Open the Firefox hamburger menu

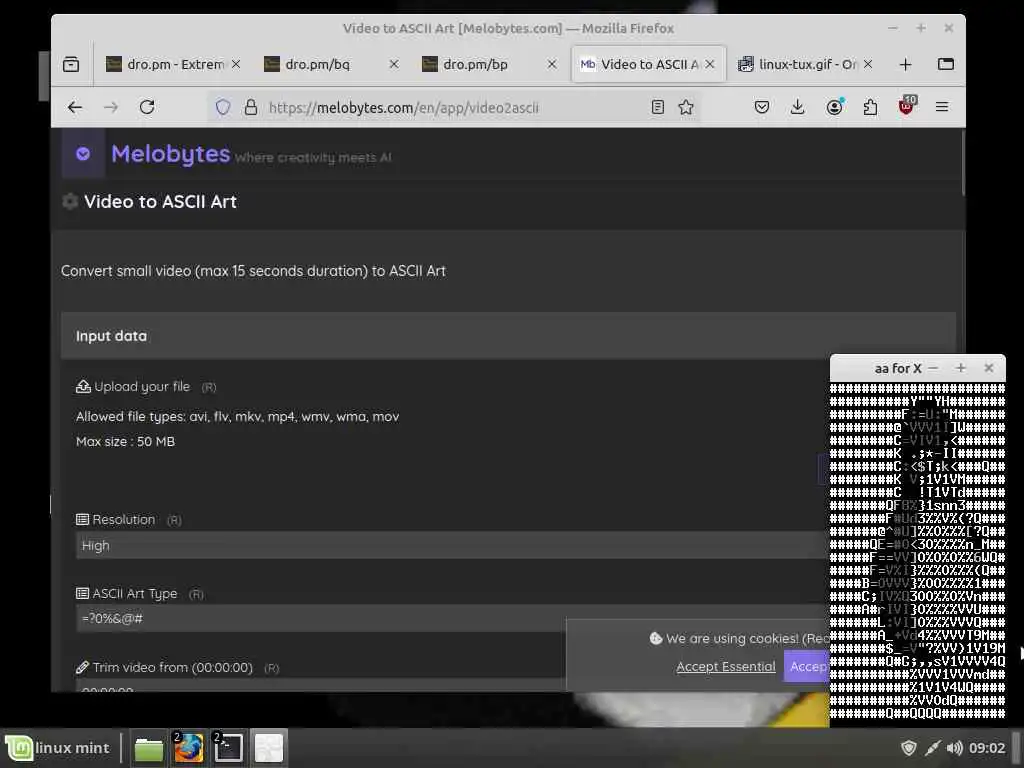(942, 107)
